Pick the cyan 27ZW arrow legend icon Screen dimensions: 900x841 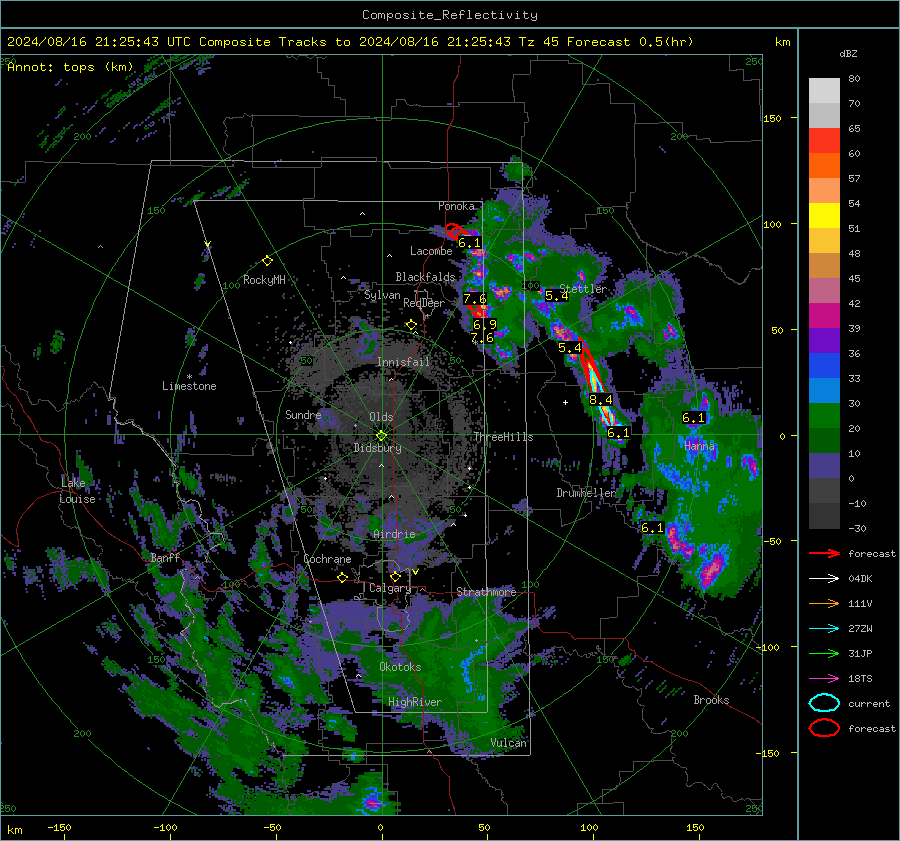[x=824, y=629]
